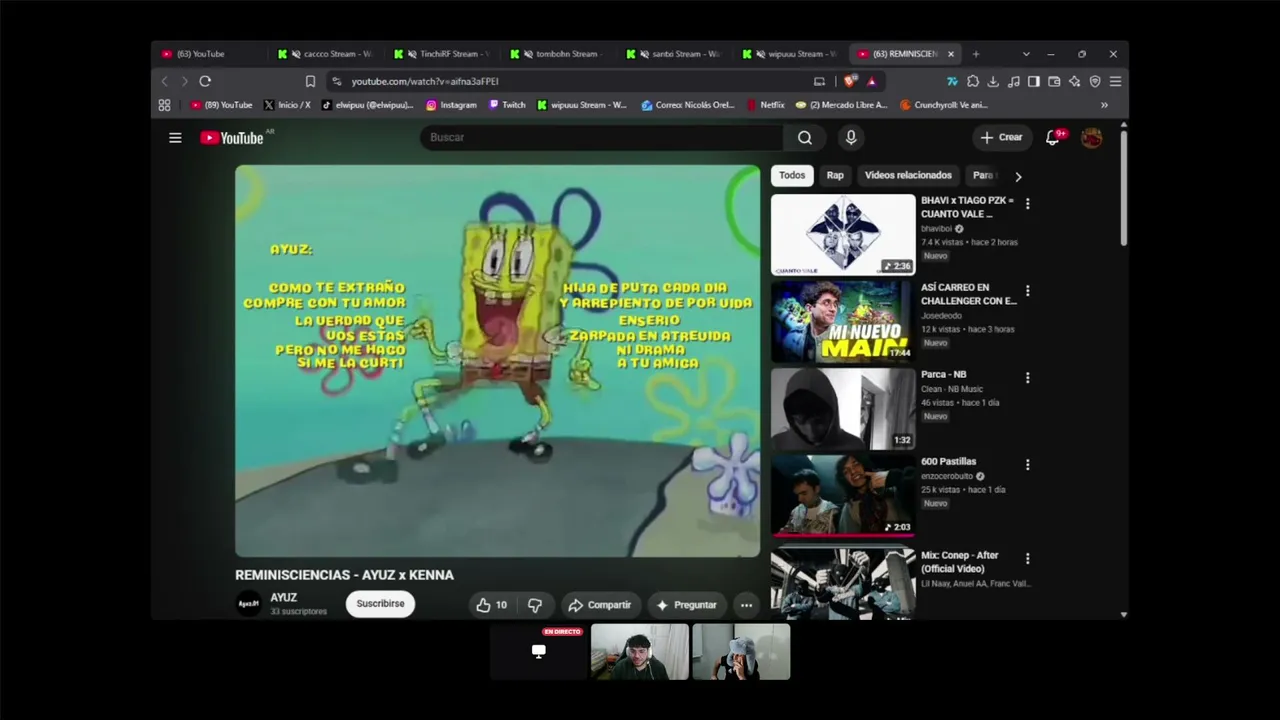Select the Todos filter chip

792,176
